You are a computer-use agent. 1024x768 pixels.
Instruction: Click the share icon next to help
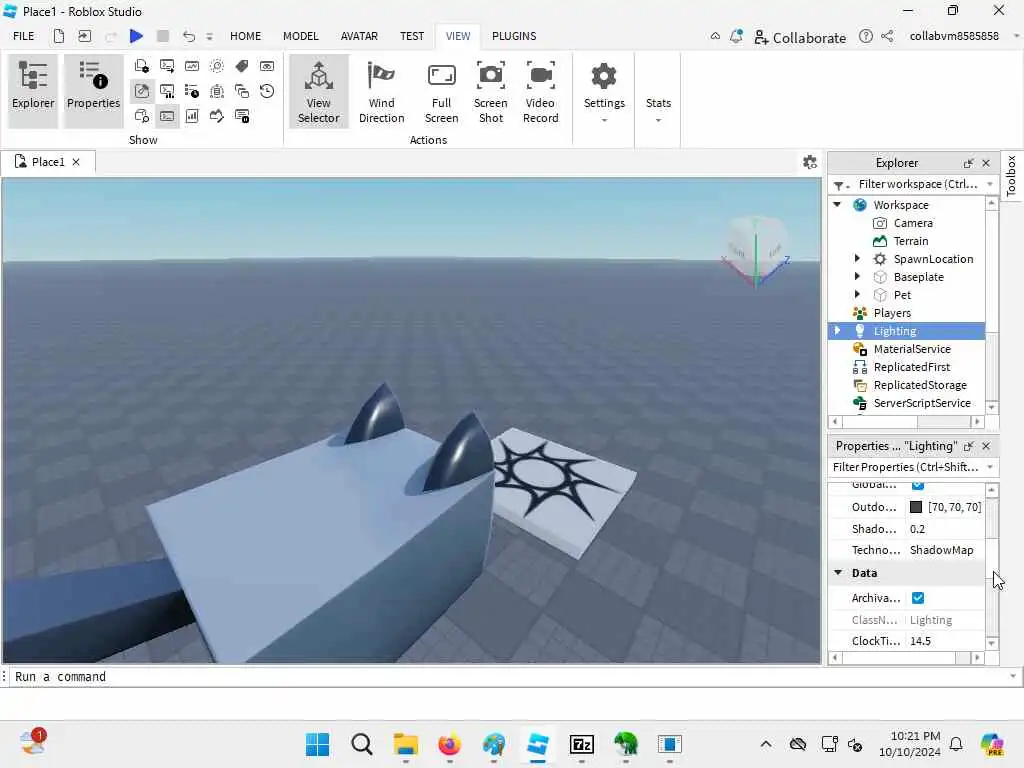coord(887,37)
